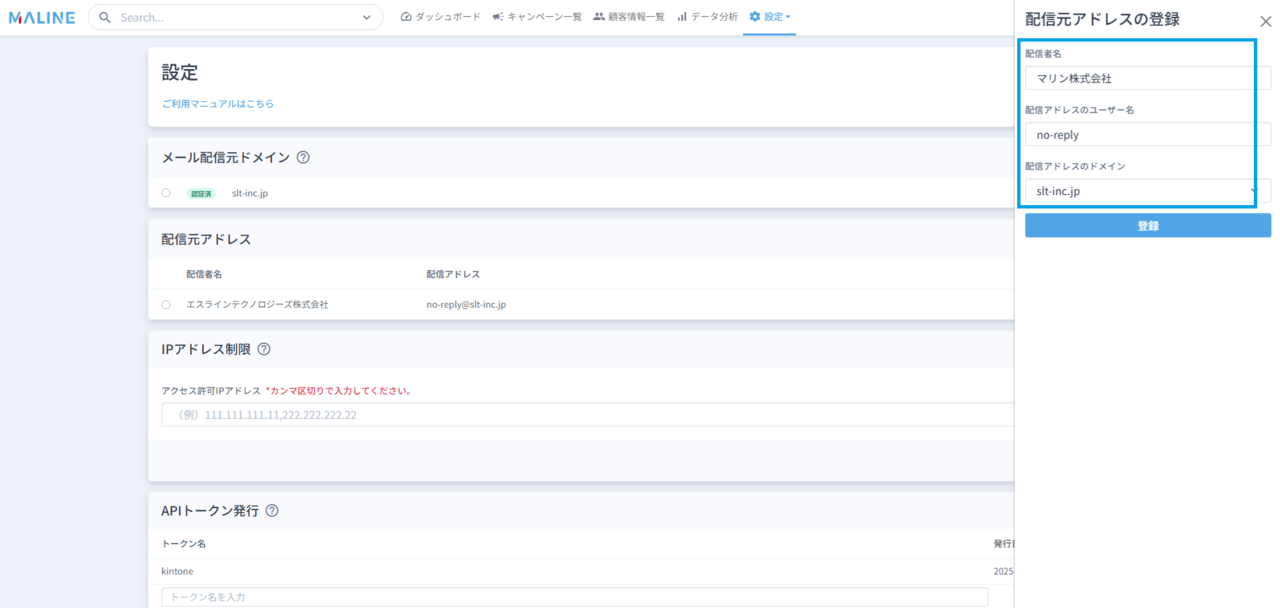
Task: Expand the 設定 dropdown menu
Action: [769, 17]
